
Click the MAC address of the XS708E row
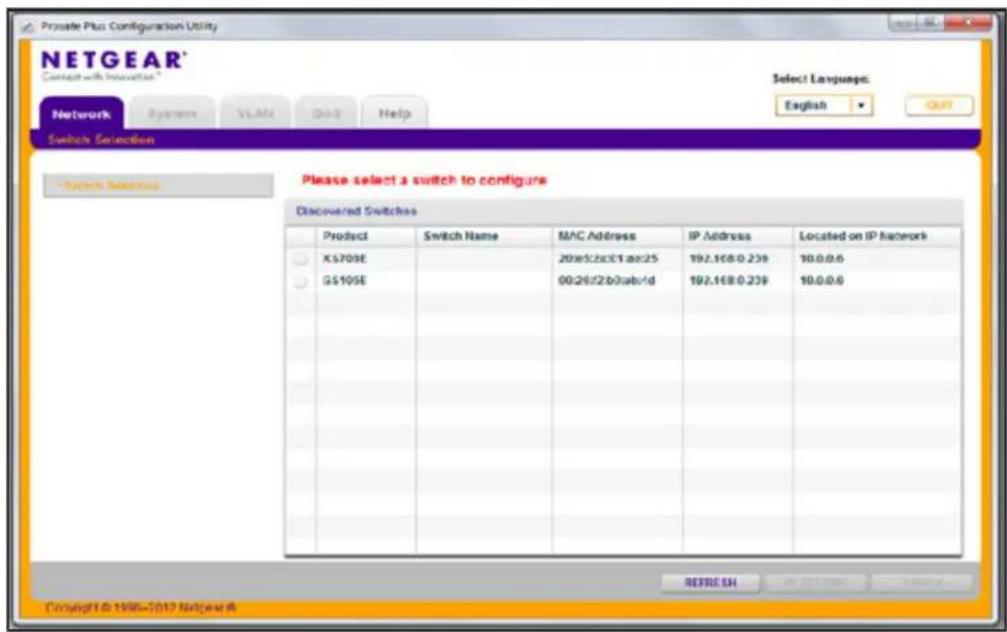[x=608, y=258]
